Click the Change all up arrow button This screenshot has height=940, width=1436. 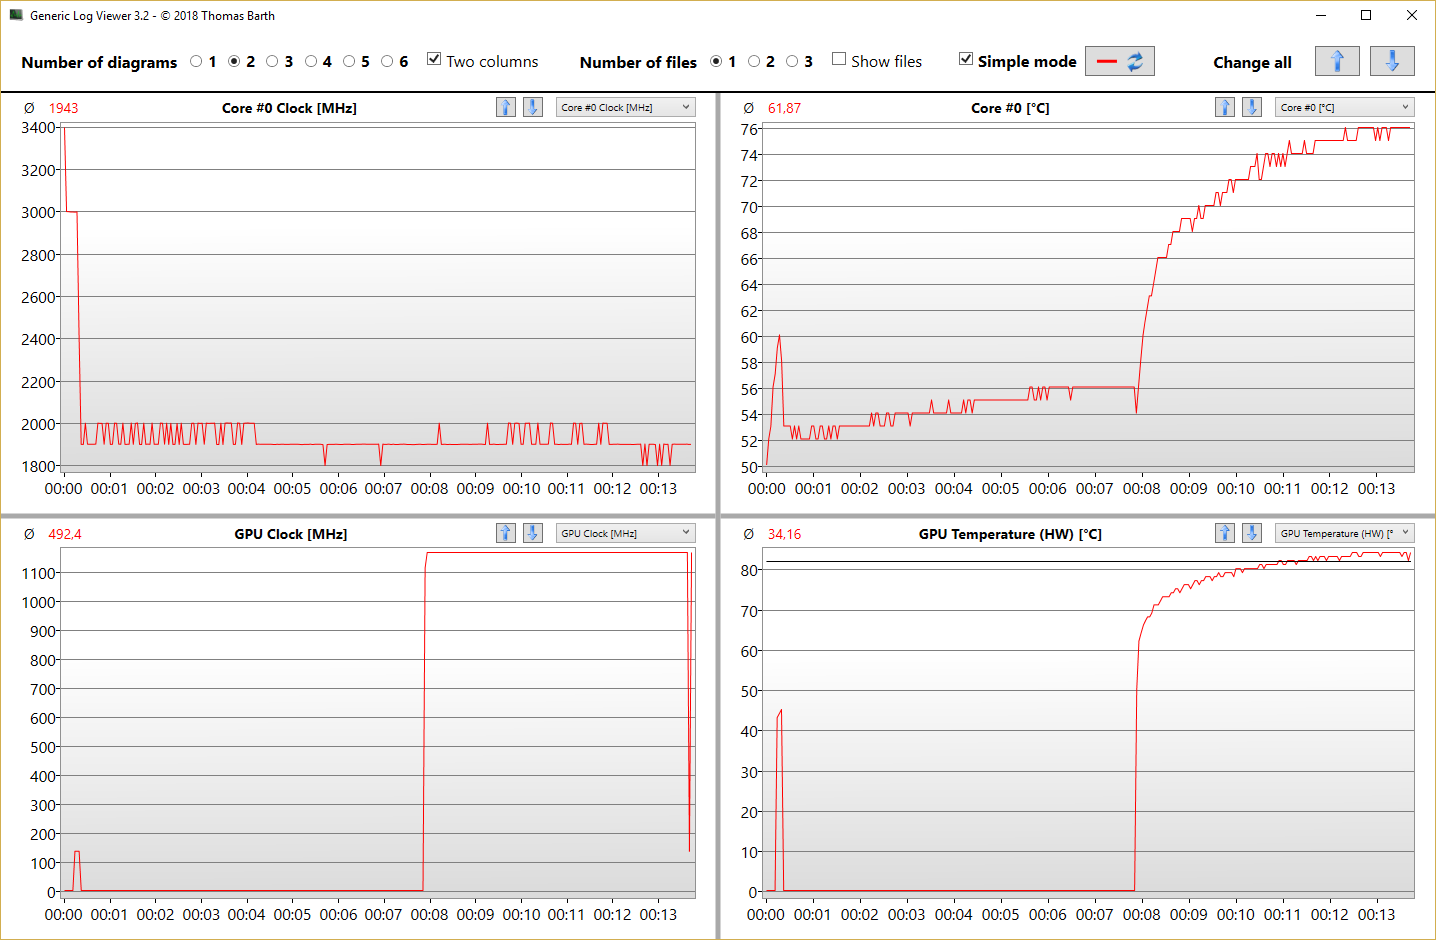[1337, 61]
